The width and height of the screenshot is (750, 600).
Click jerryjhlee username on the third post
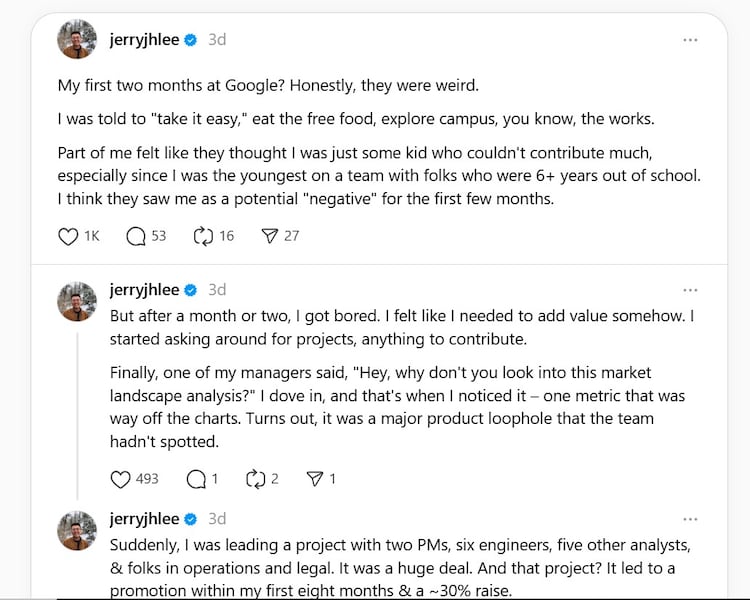pyautogui.click(x=144, y=519)
